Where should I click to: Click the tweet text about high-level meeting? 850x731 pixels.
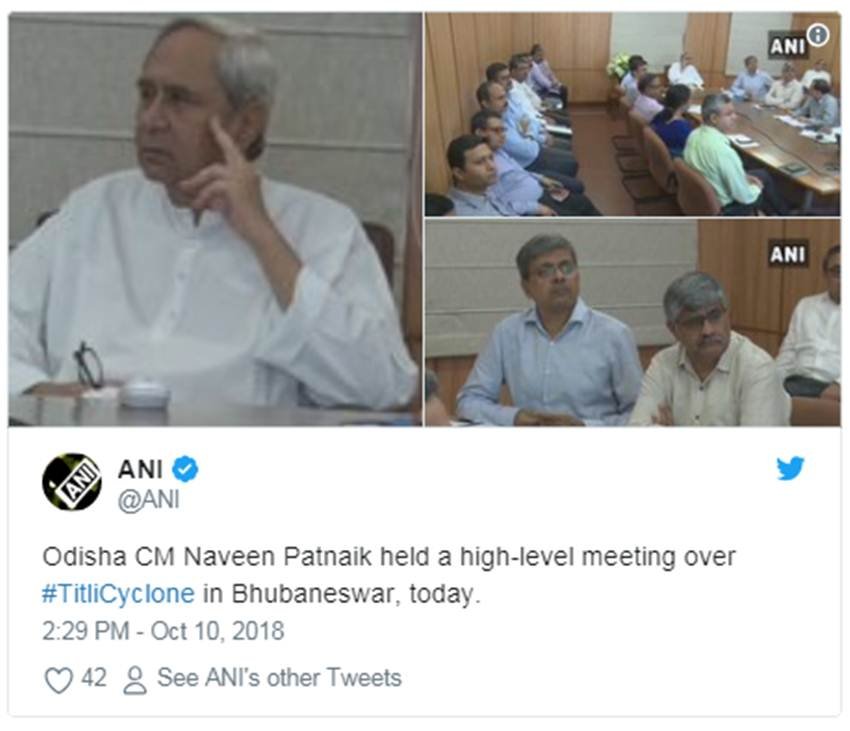tap(389, 575)
